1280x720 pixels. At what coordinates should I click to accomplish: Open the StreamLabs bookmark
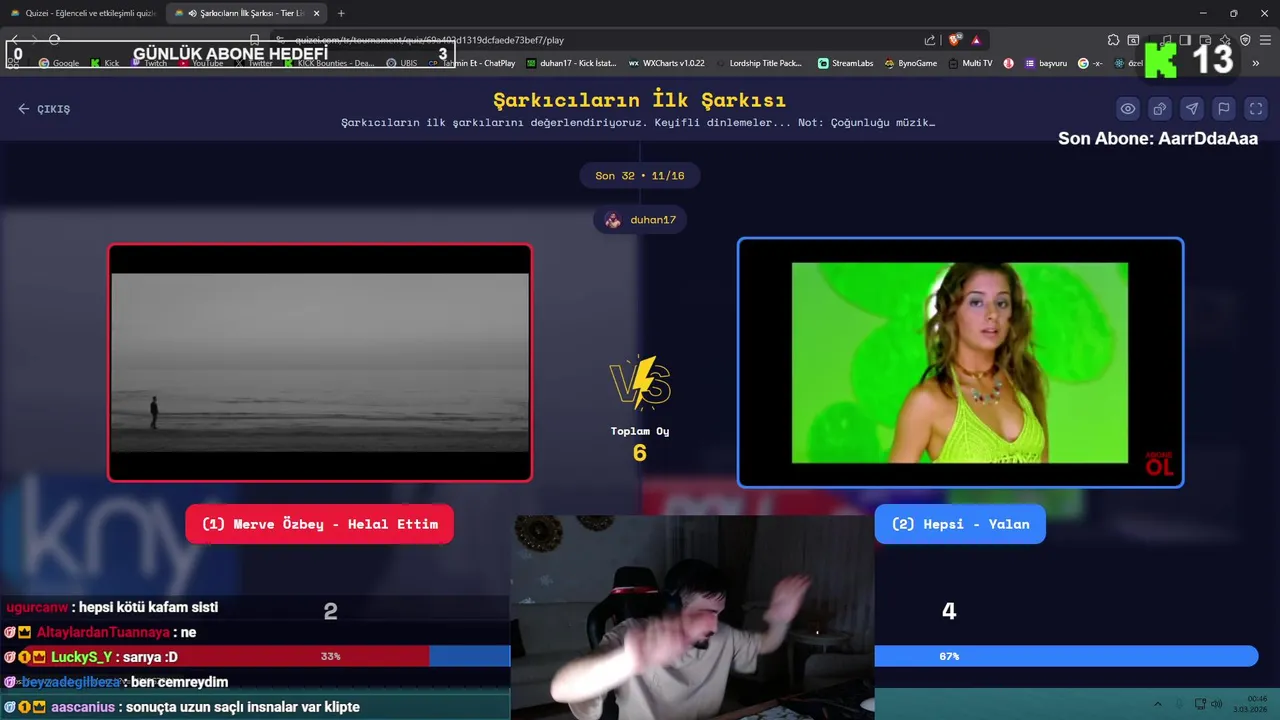pyautogui.click(x=845, y=63)
